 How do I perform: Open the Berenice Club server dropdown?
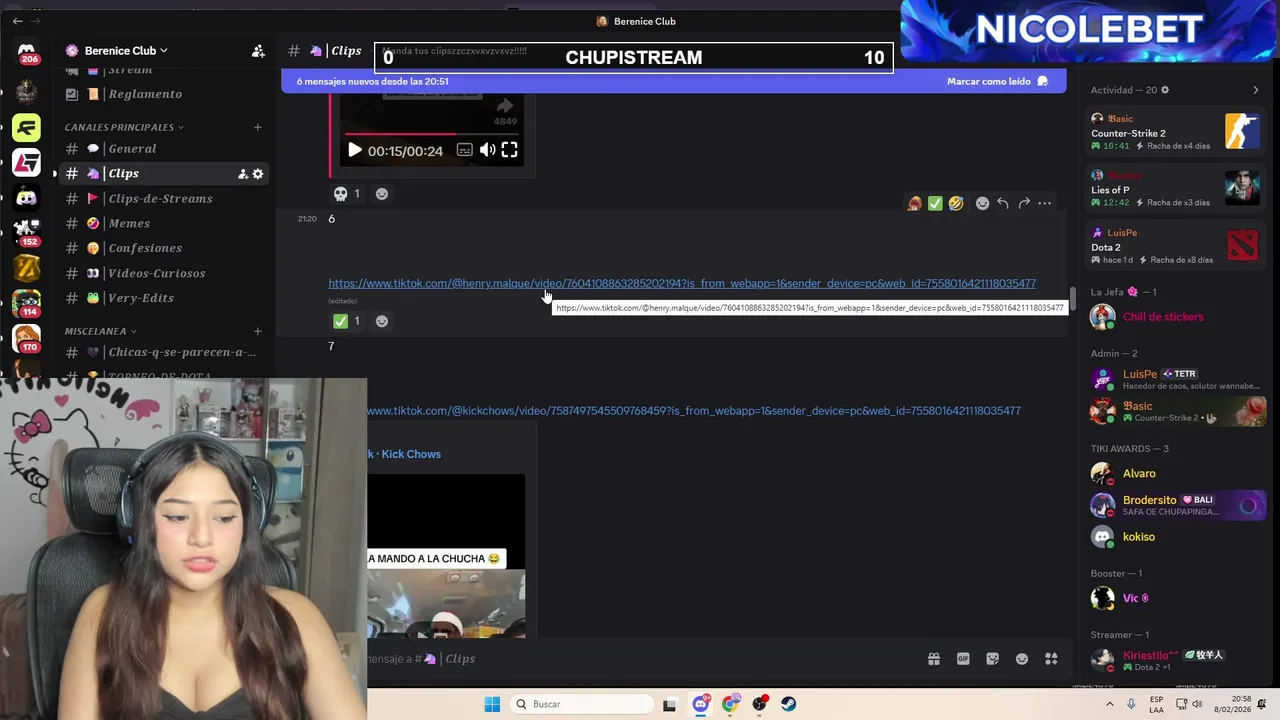click(x=126, y=51)
